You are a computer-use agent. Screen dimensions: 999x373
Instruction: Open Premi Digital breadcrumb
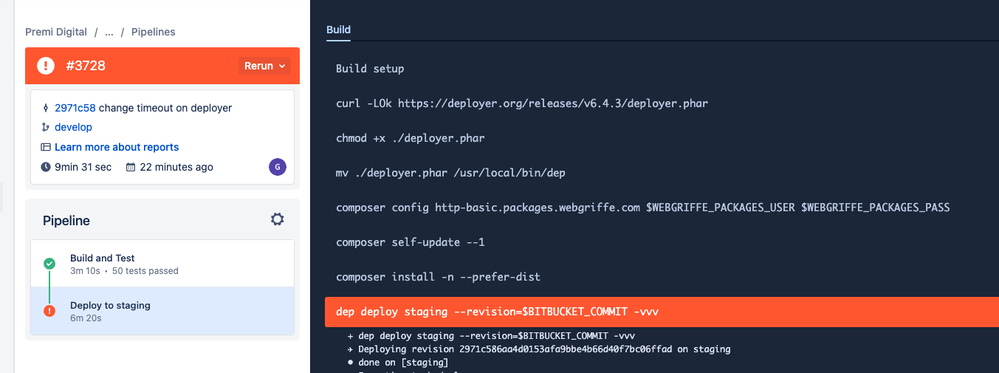(x=57, y=32)
